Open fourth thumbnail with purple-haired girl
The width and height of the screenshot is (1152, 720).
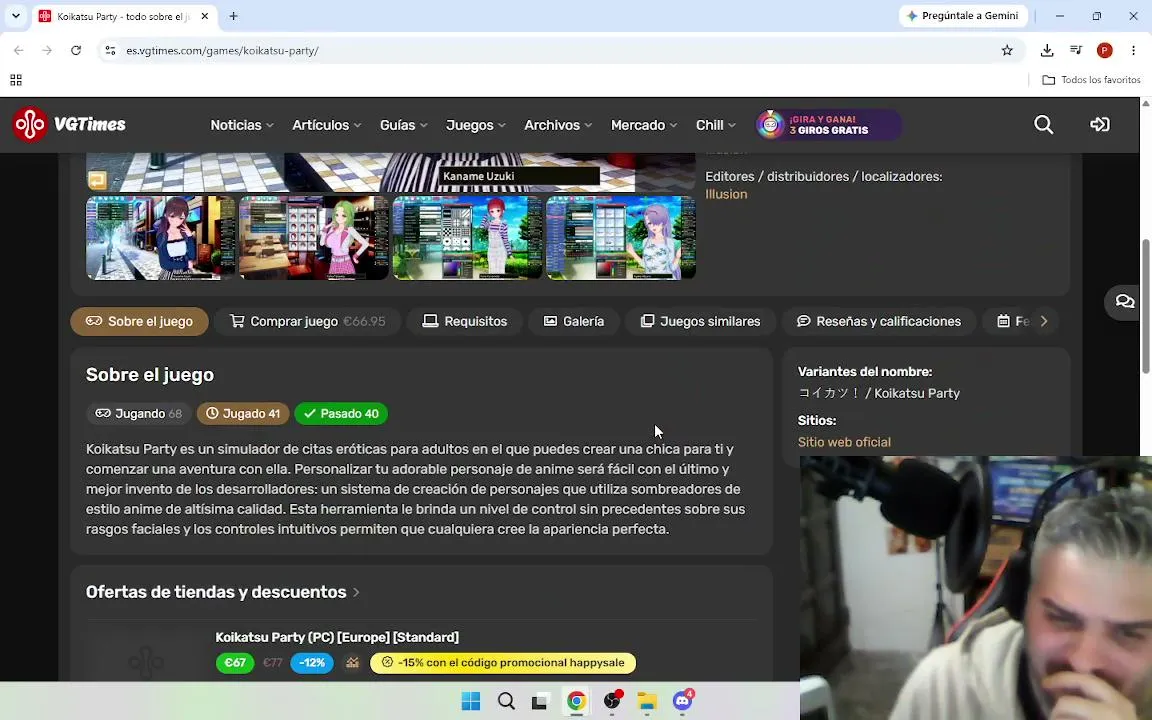point(621,237)
